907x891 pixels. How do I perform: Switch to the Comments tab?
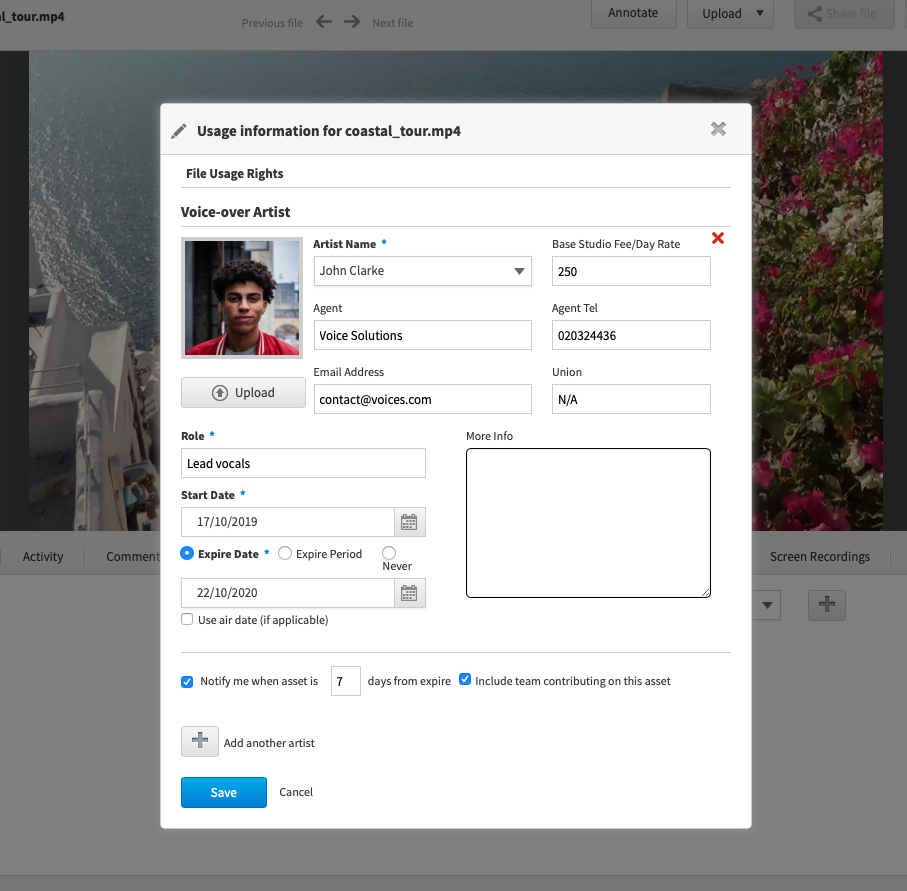tap(132, 557)
